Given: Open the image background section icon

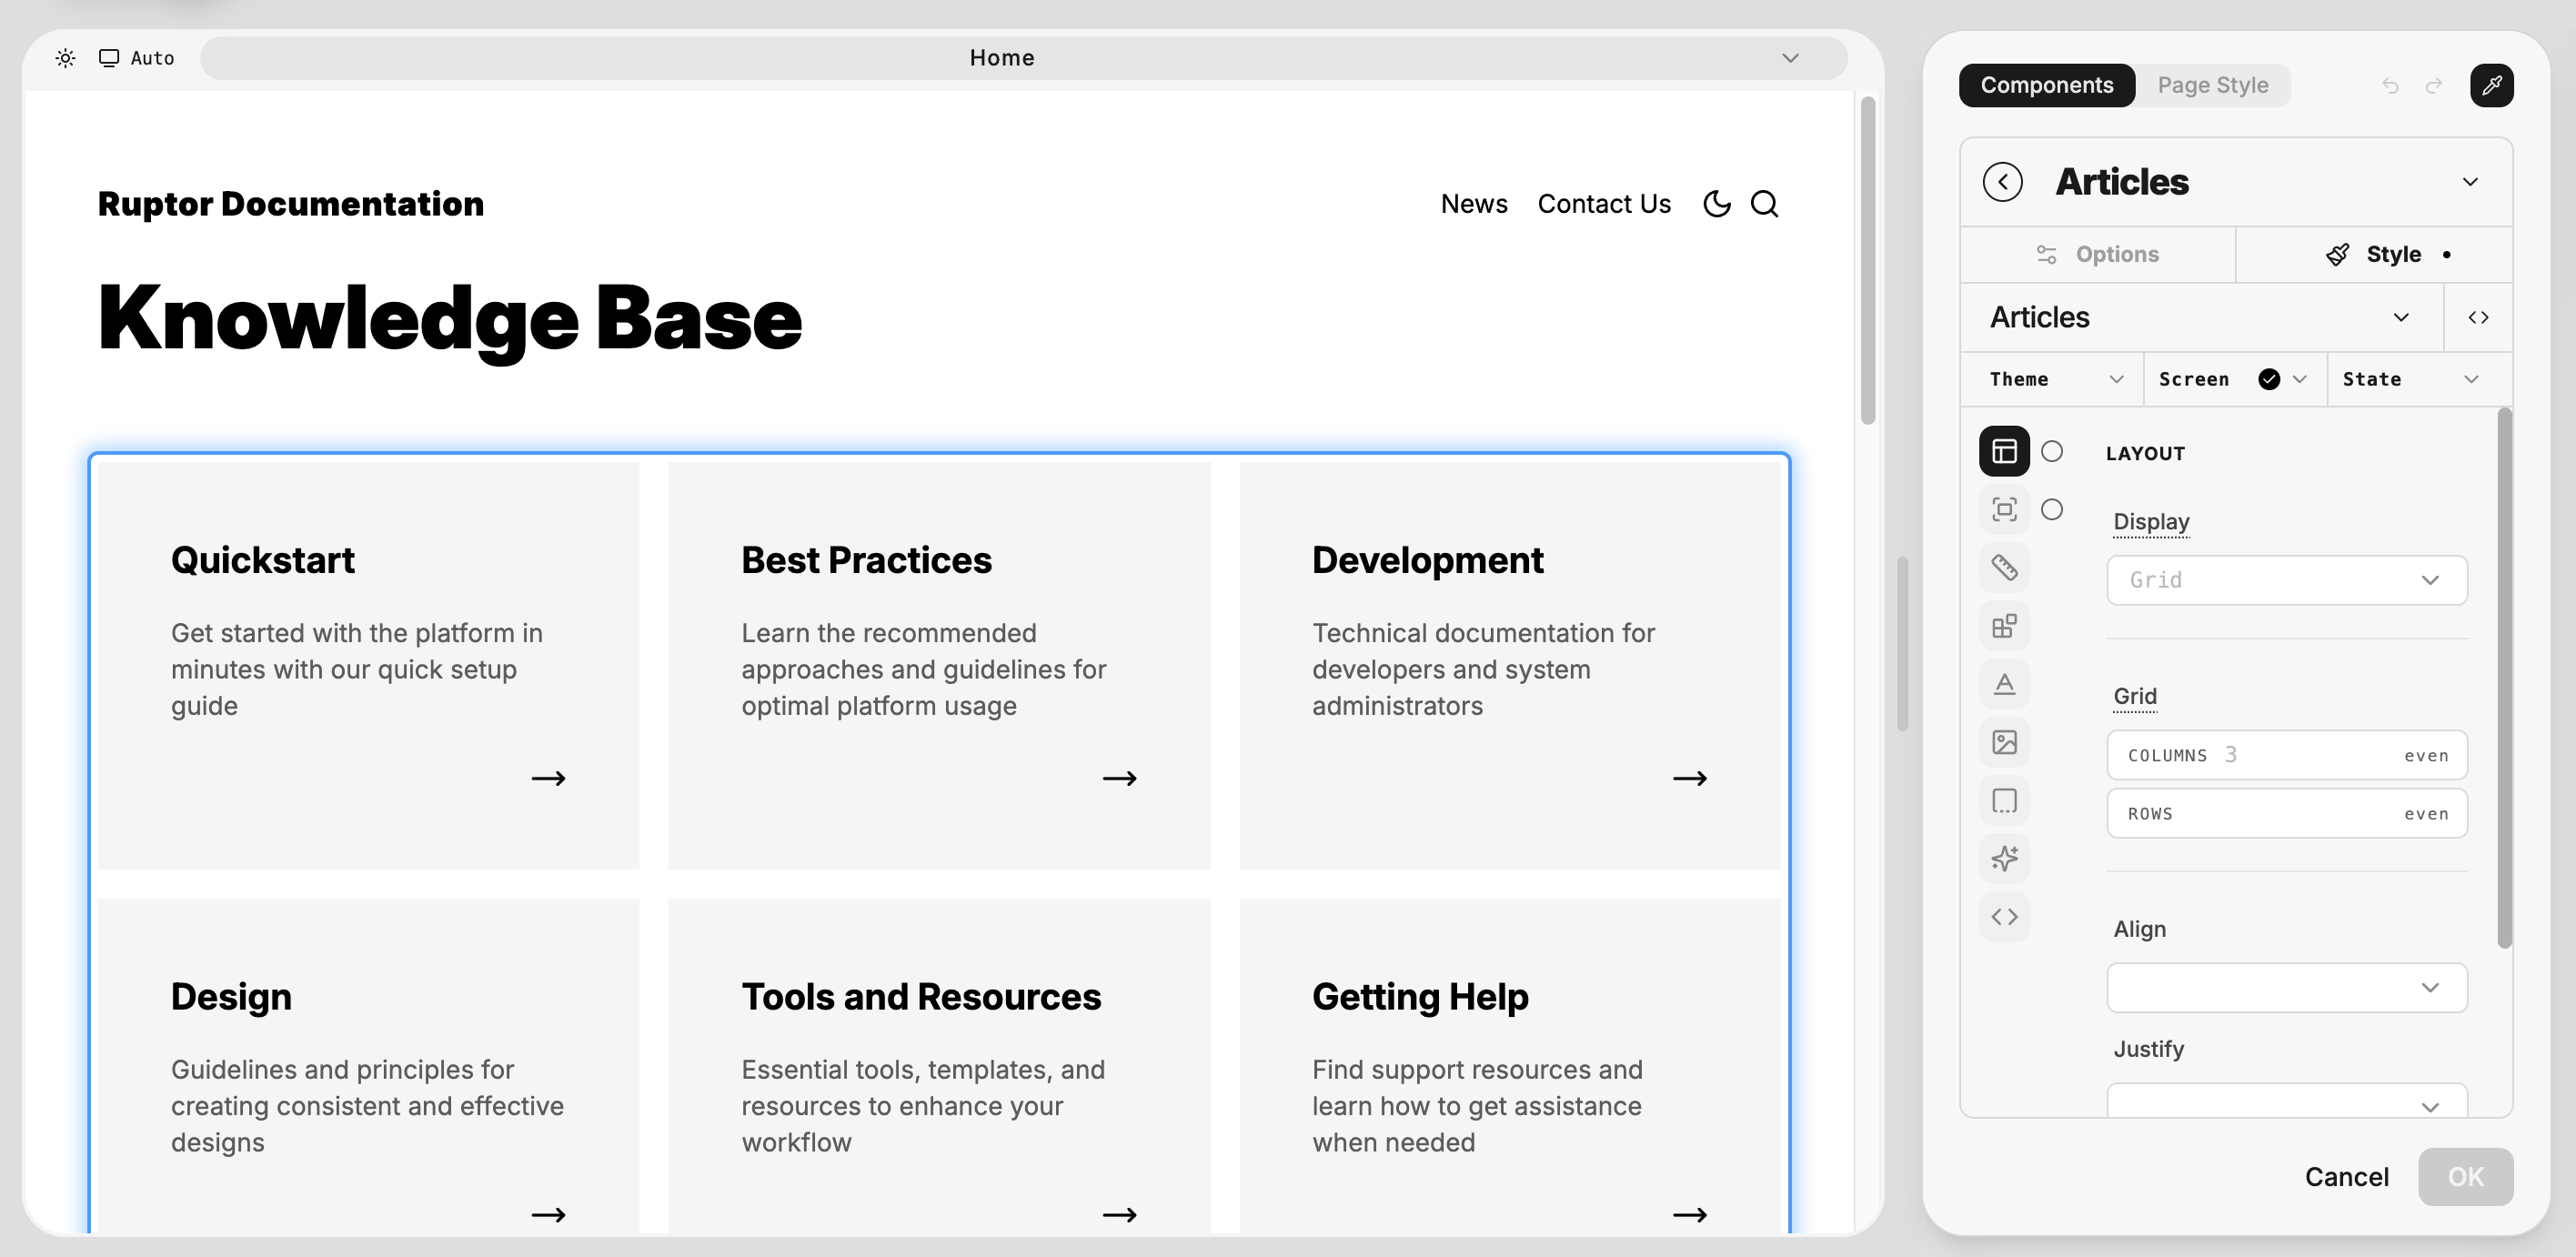Looking at the screenshot, I should click(x=2004, y=742).
